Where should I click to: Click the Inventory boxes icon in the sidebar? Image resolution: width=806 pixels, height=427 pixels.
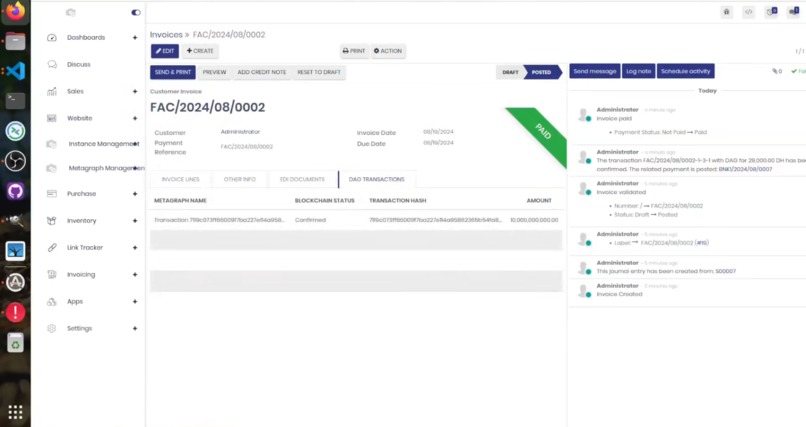point(51,220)
